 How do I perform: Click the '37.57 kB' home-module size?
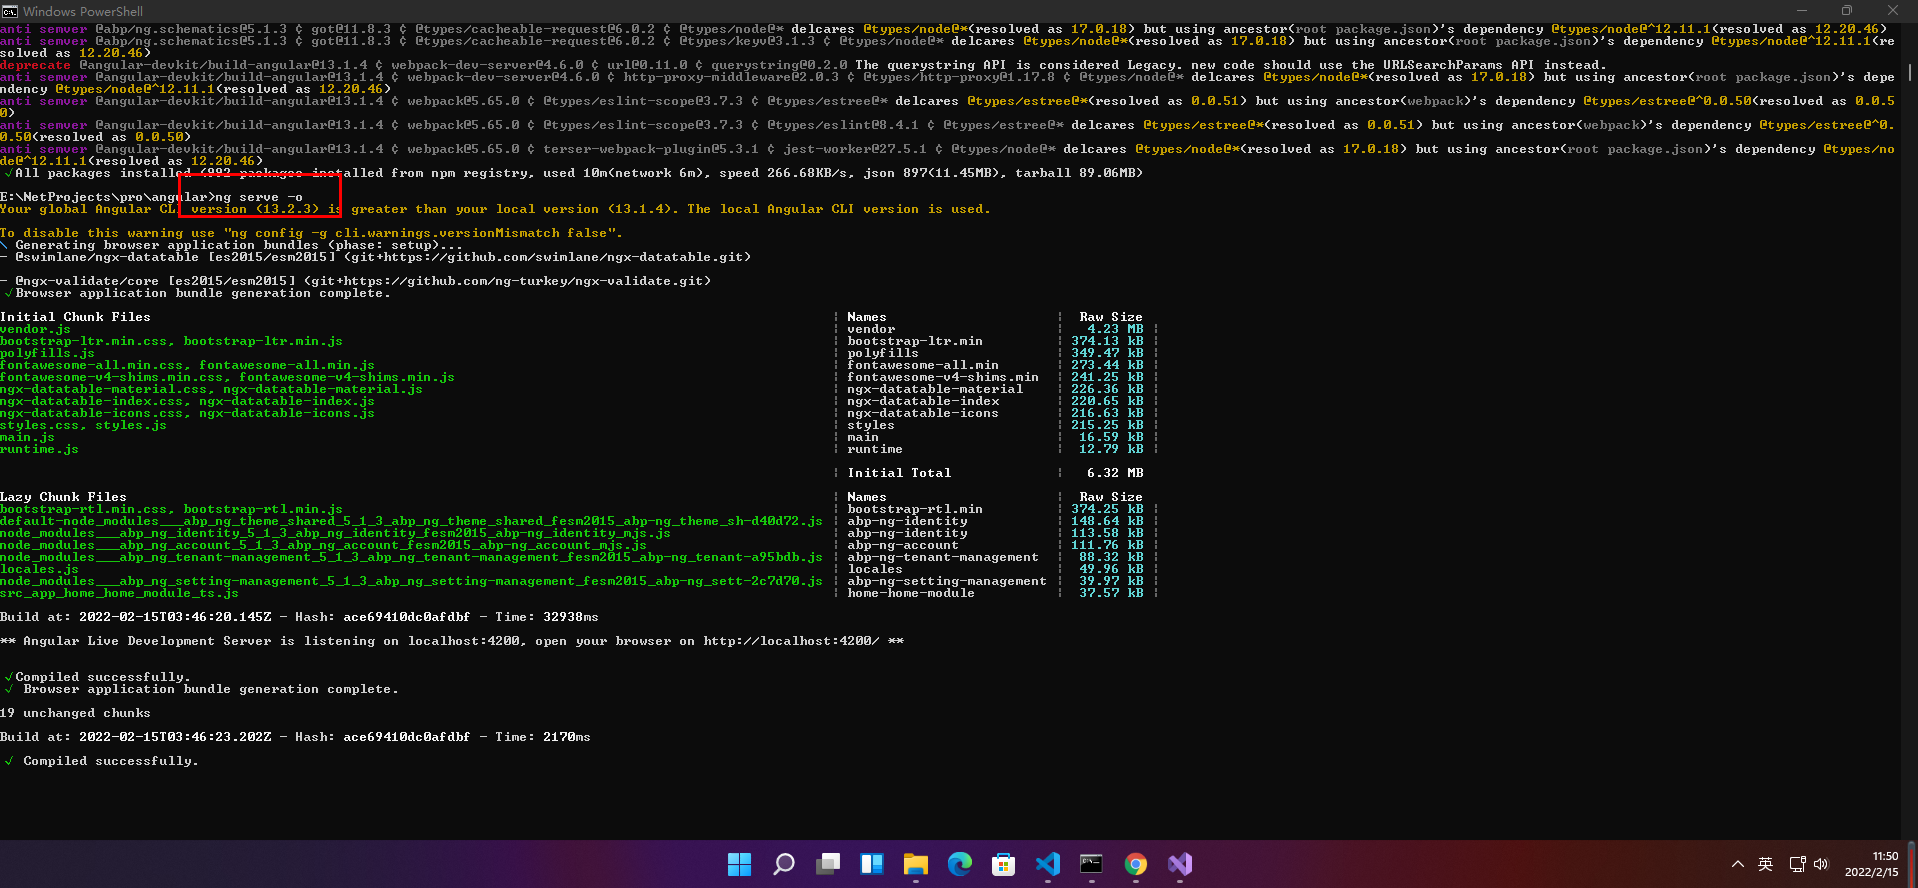tap(1111, 593)
